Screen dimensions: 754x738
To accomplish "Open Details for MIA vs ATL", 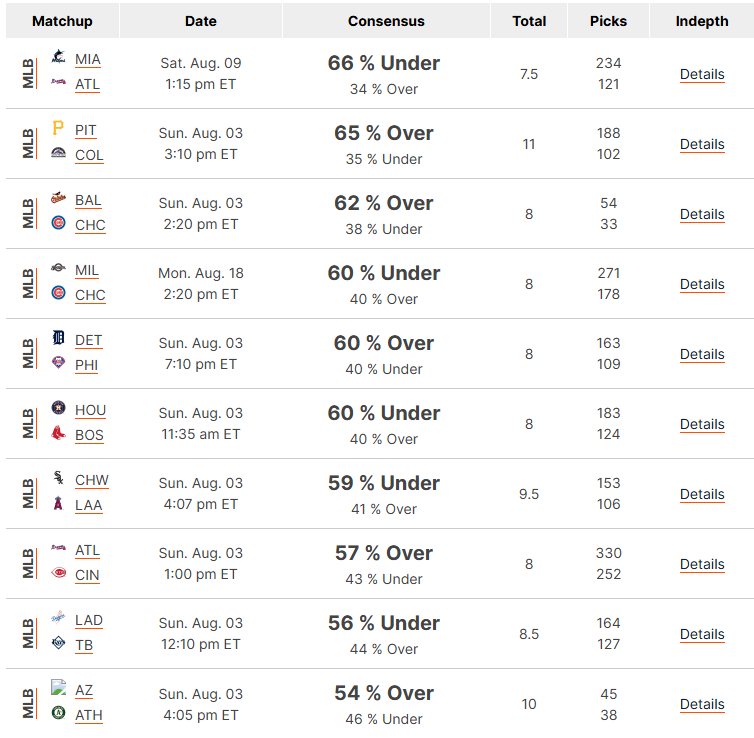I will click(702, 75).
